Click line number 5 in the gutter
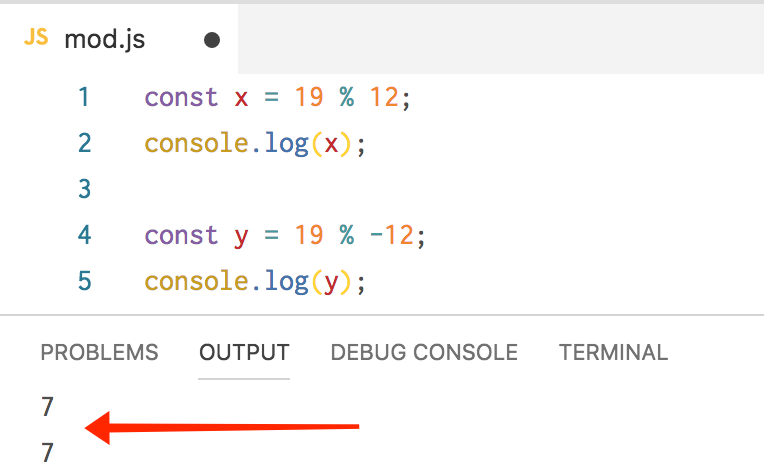This screenshot has height=472, width=764. point(84,281)
